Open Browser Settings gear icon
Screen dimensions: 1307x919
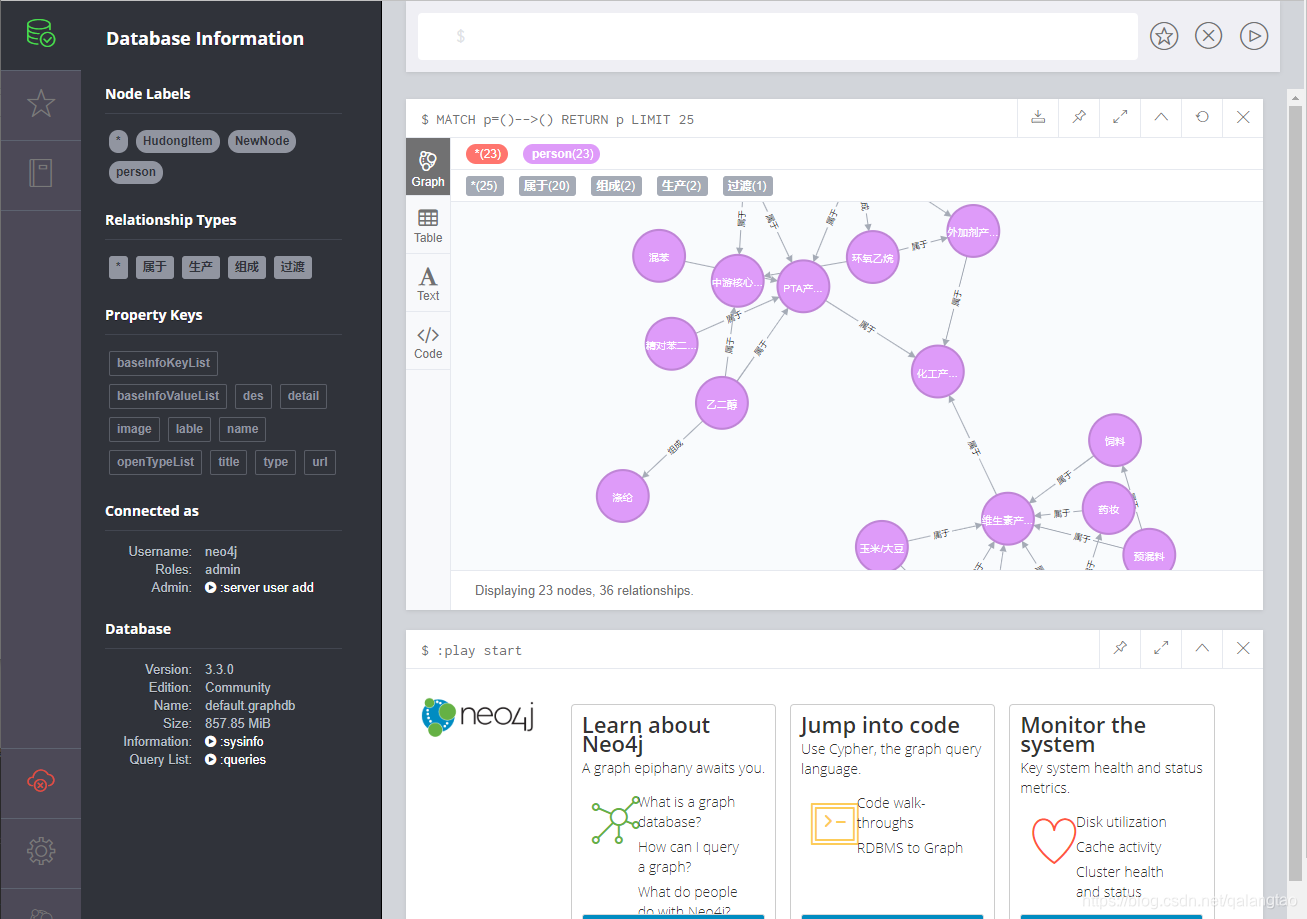tap(40, 851)
